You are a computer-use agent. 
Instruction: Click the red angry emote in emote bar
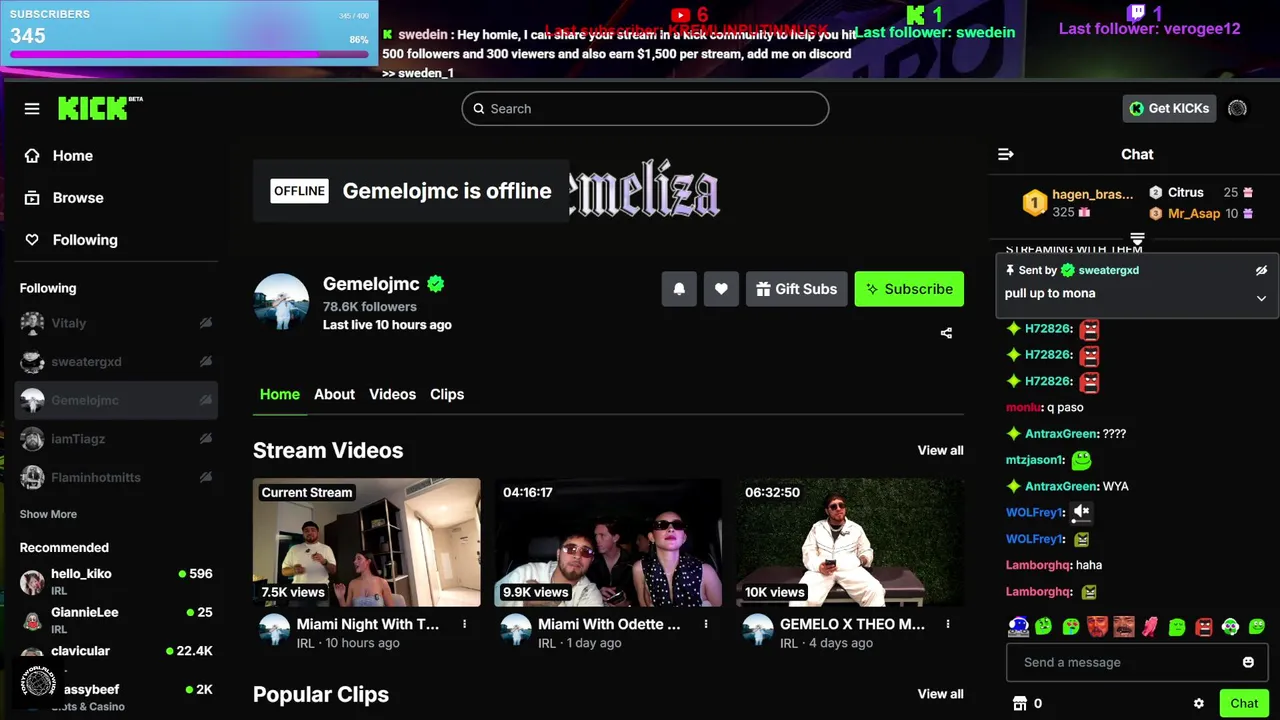1203,627
